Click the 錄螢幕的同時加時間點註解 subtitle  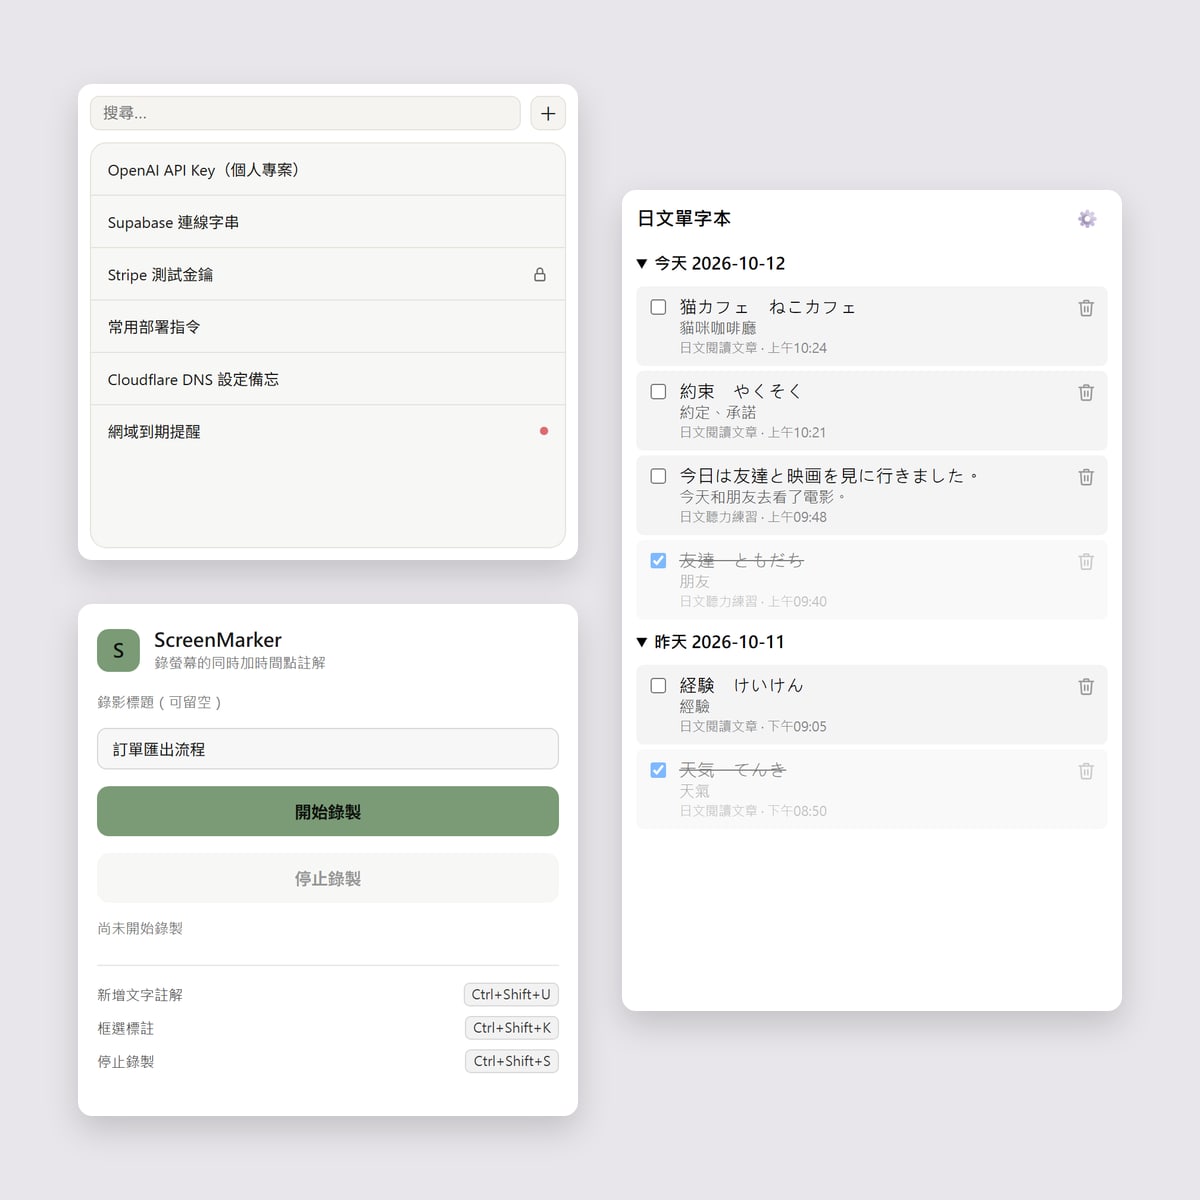click(240, 663)
